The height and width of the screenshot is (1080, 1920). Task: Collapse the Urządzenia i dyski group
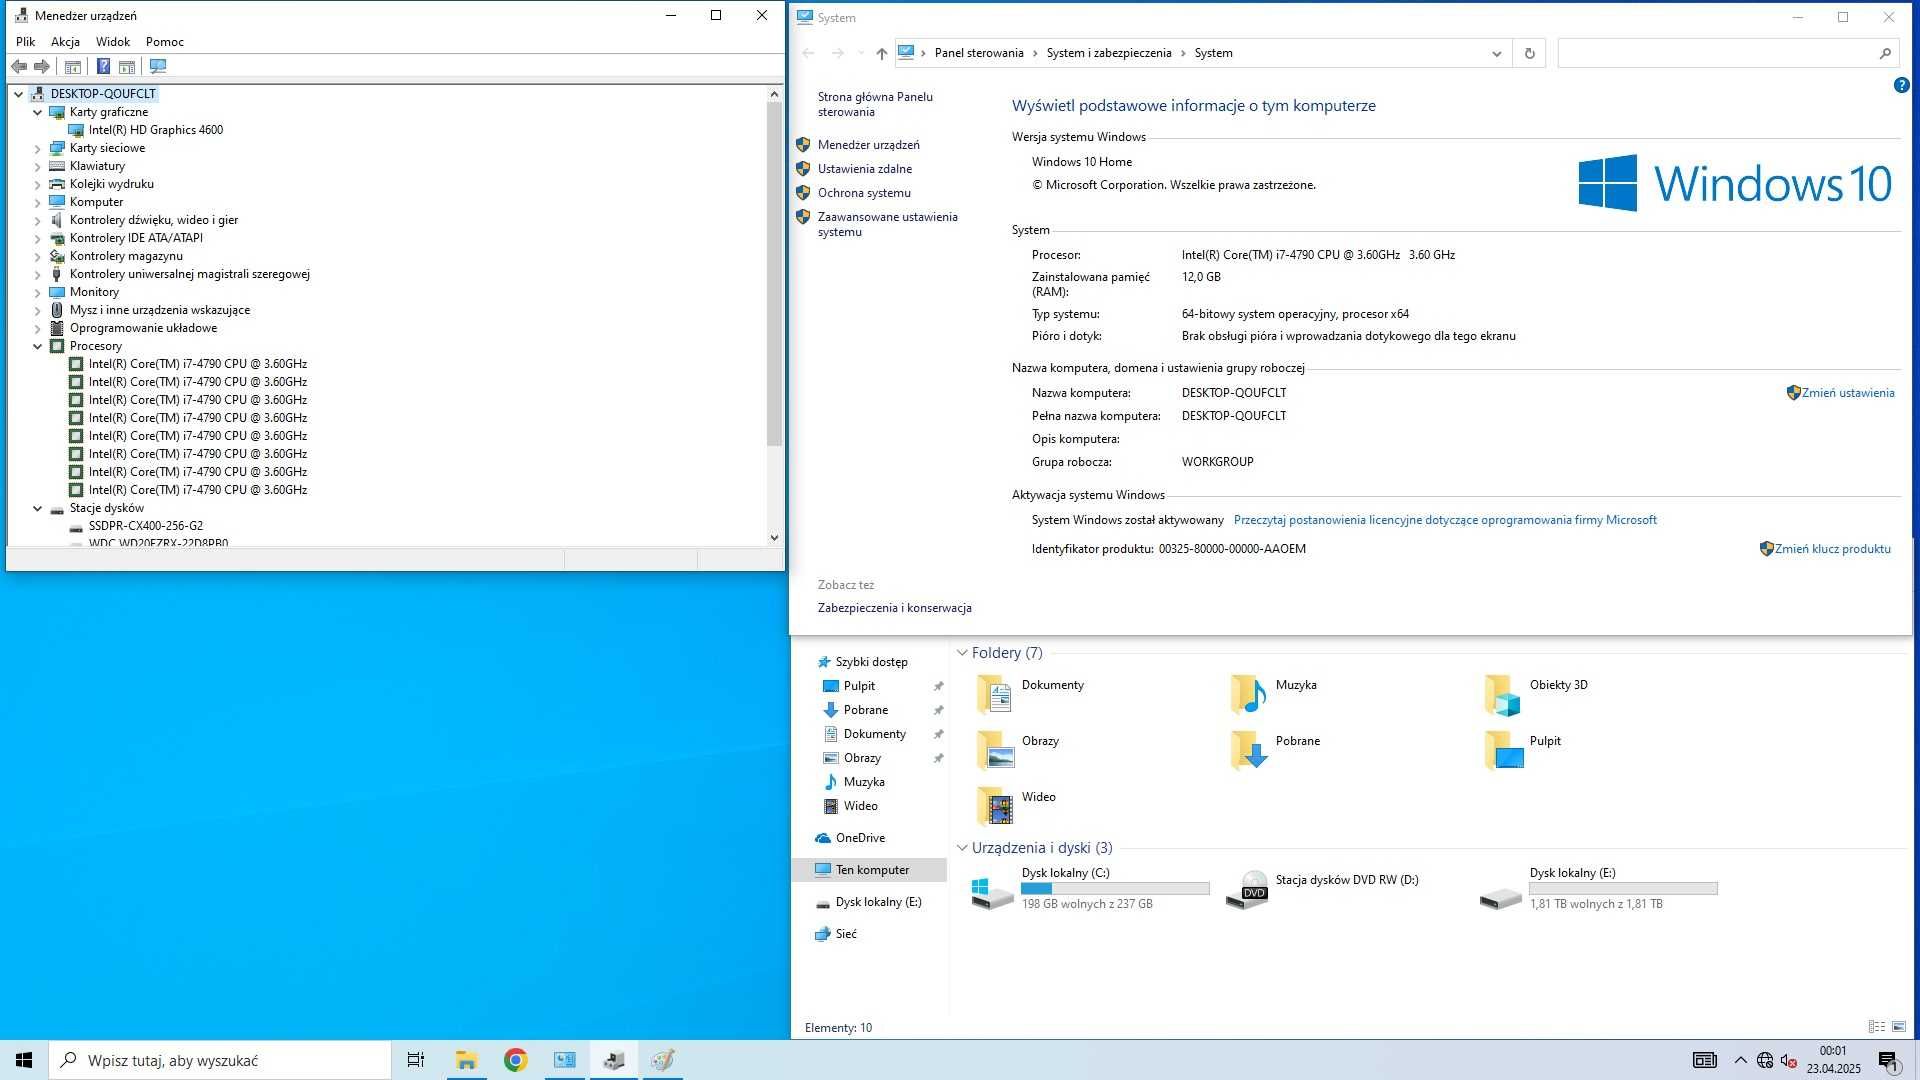[x=962, y=848]
